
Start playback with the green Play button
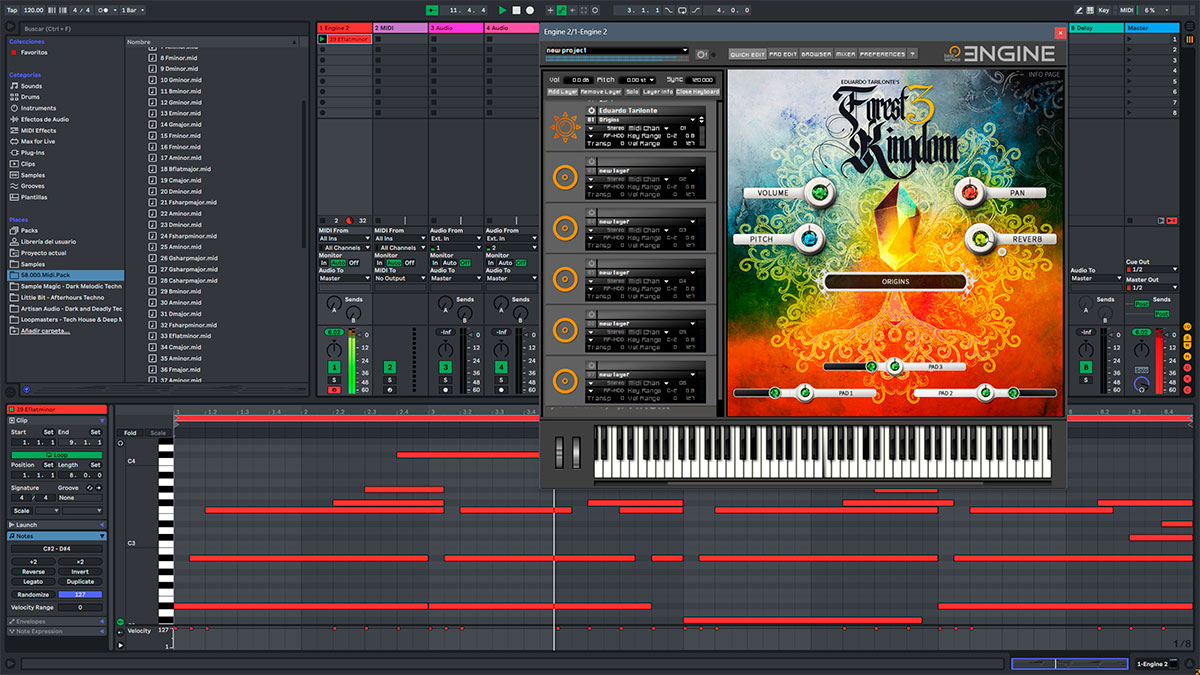pos(503,10)
